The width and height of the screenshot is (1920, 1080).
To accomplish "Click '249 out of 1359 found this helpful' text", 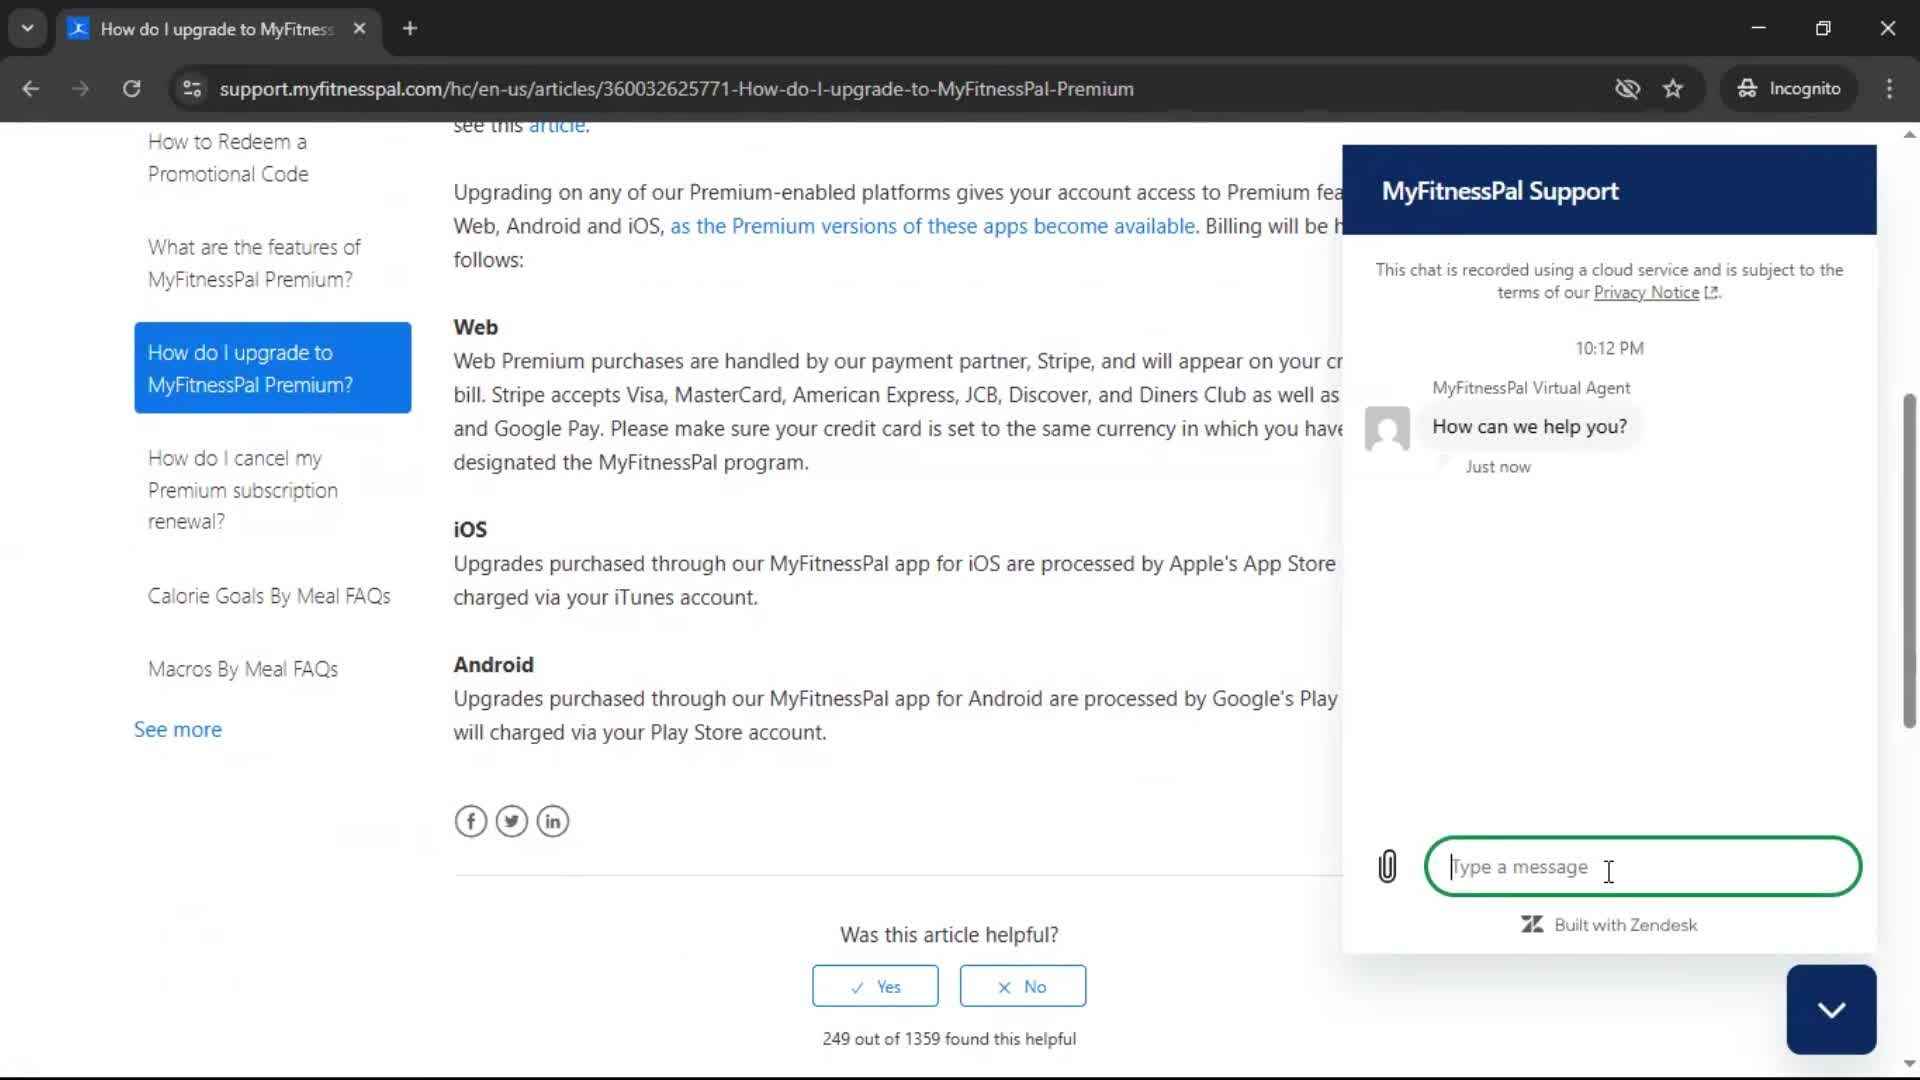I will [949, 1039].
